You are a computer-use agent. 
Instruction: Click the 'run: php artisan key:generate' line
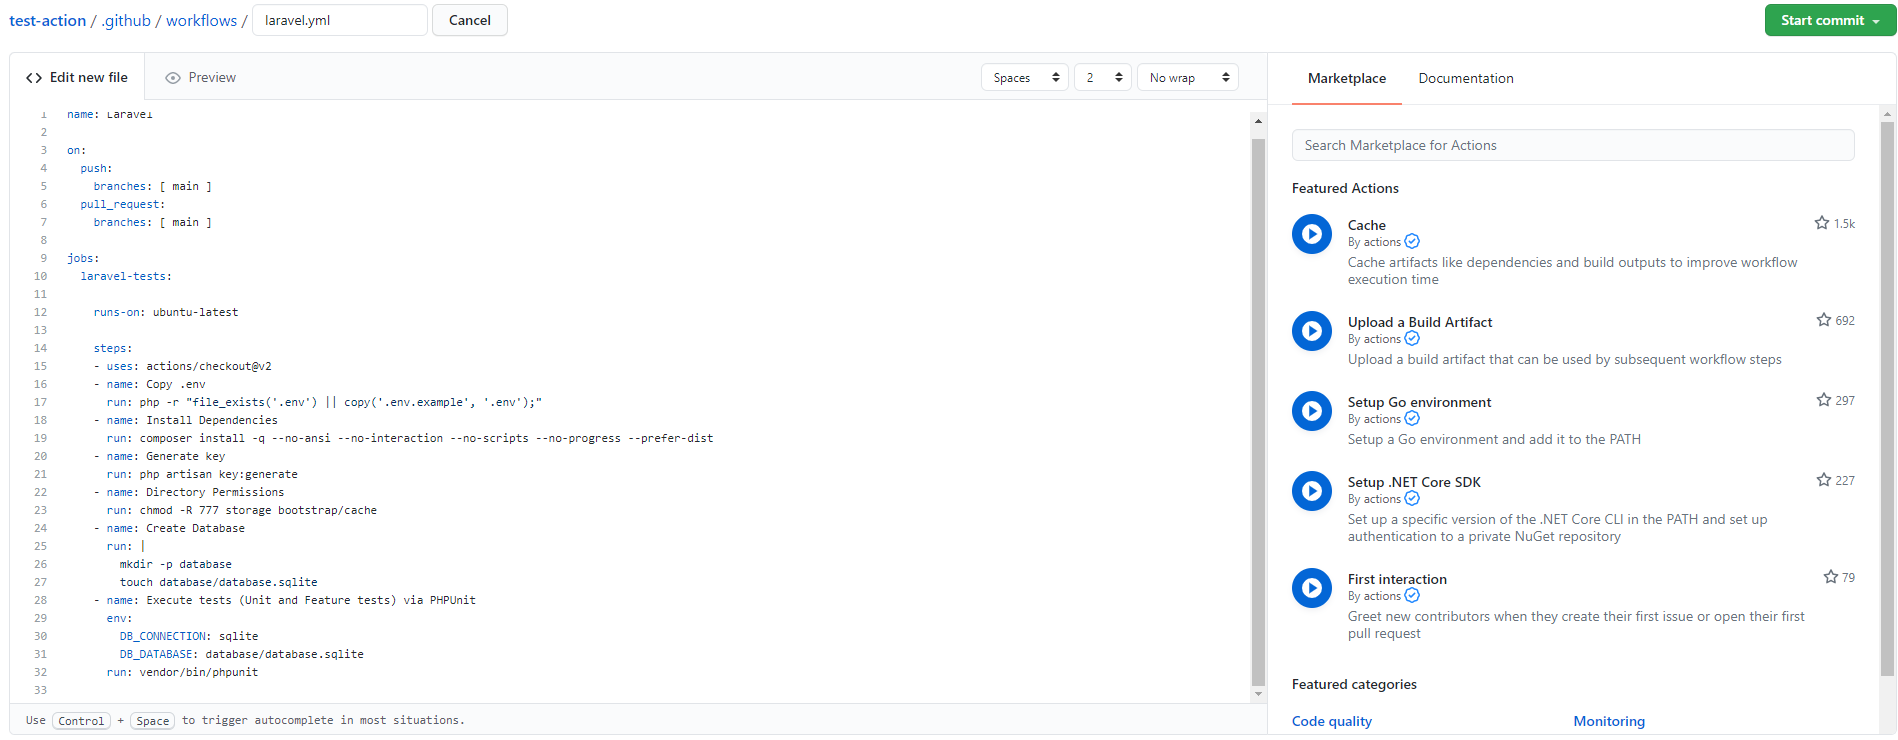pyautogui.click(x=202, y=474)
